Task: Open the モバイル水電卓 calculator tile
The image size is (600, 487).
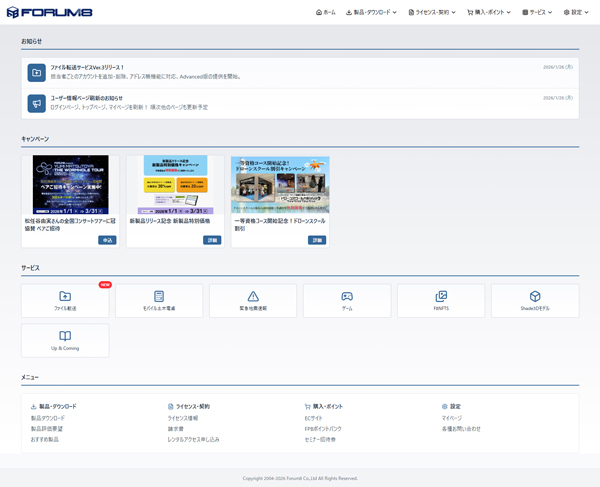Action: (159, 300)
